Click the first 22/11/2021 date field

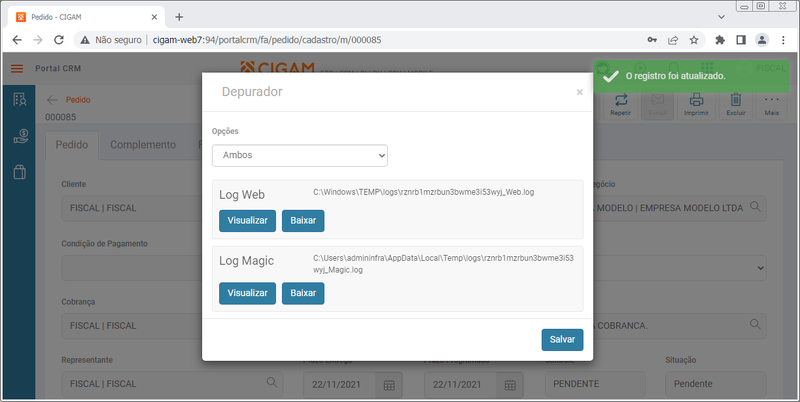(340, 385)
